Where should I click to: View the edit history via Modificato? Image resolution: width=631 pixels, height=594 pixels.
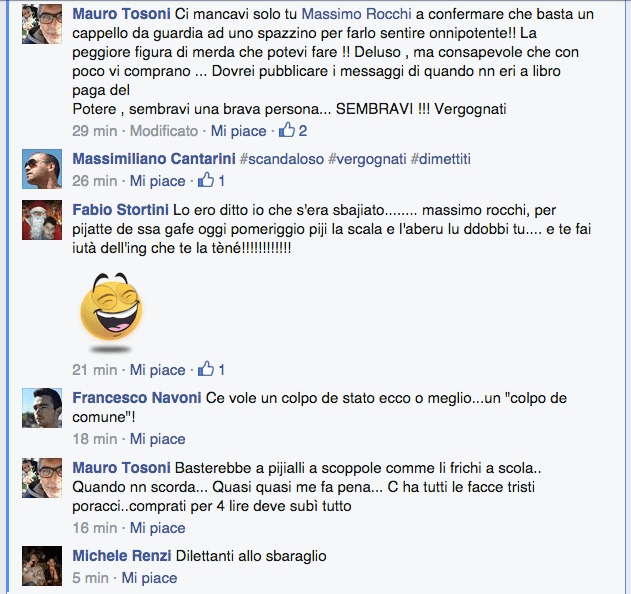click(164, 131)
